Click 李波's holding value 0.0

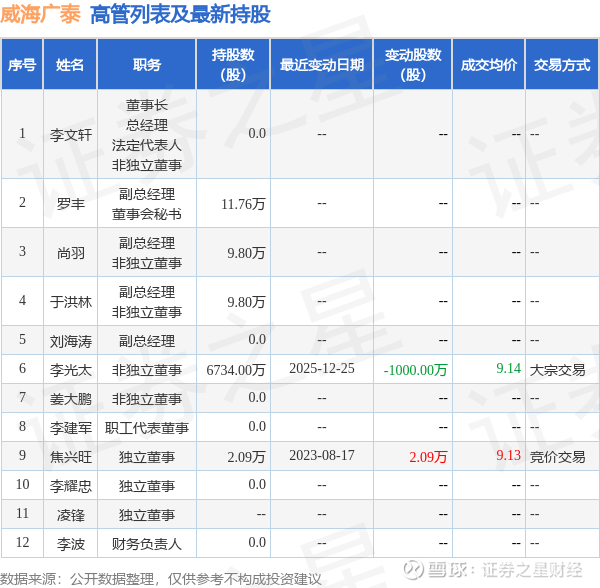[257, 542]
